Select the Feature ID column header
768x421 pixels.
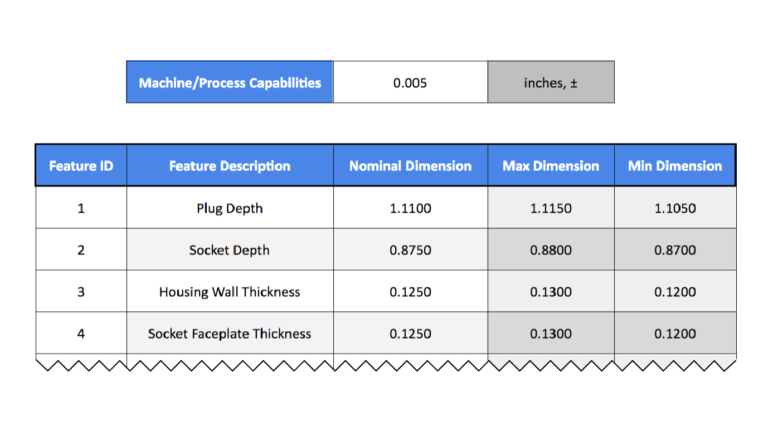click(81, 166)
